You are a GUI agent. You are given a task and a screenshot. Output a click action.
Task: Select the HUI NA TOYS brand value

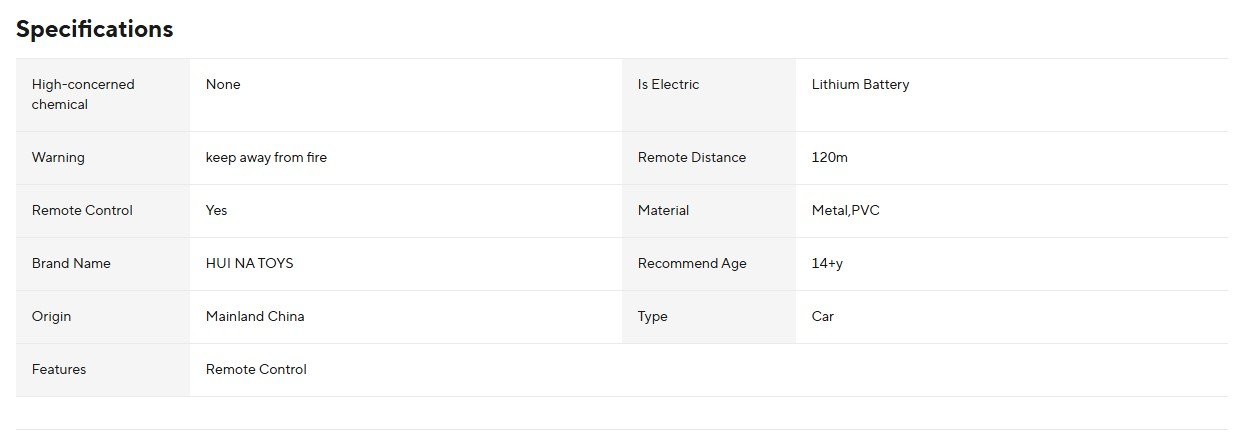(x=249, y=264)
